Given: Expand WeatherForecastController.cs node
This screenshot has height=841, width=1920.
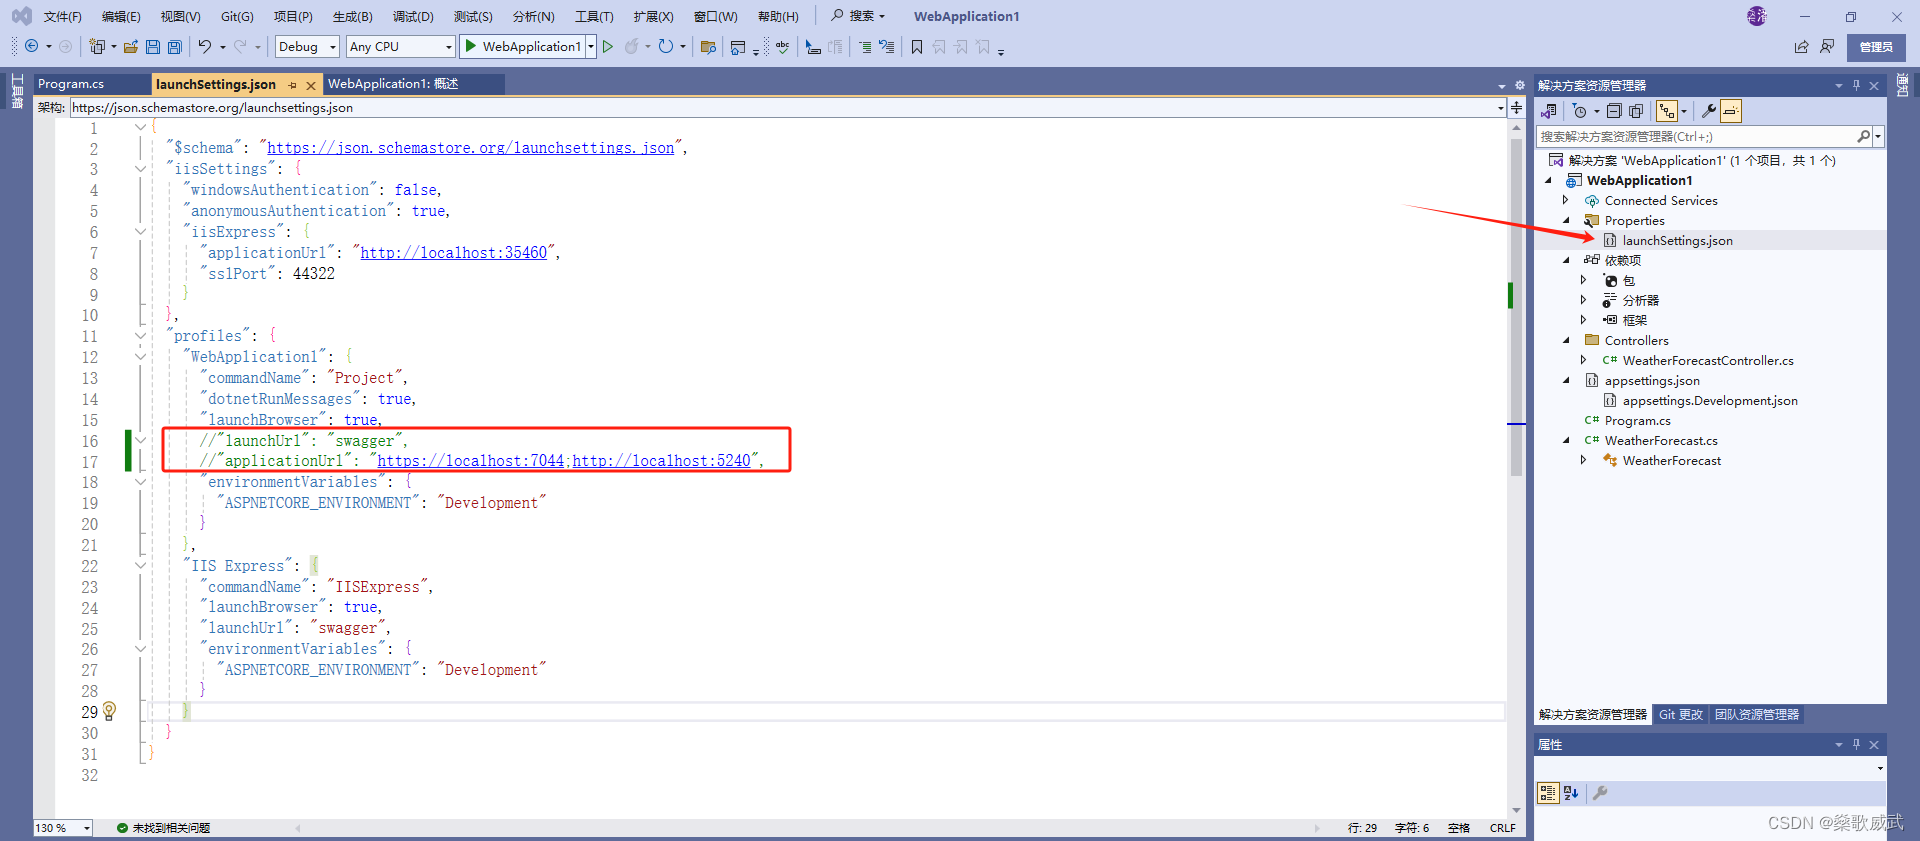Looking at the screenshot, I should coord(1584,360).
